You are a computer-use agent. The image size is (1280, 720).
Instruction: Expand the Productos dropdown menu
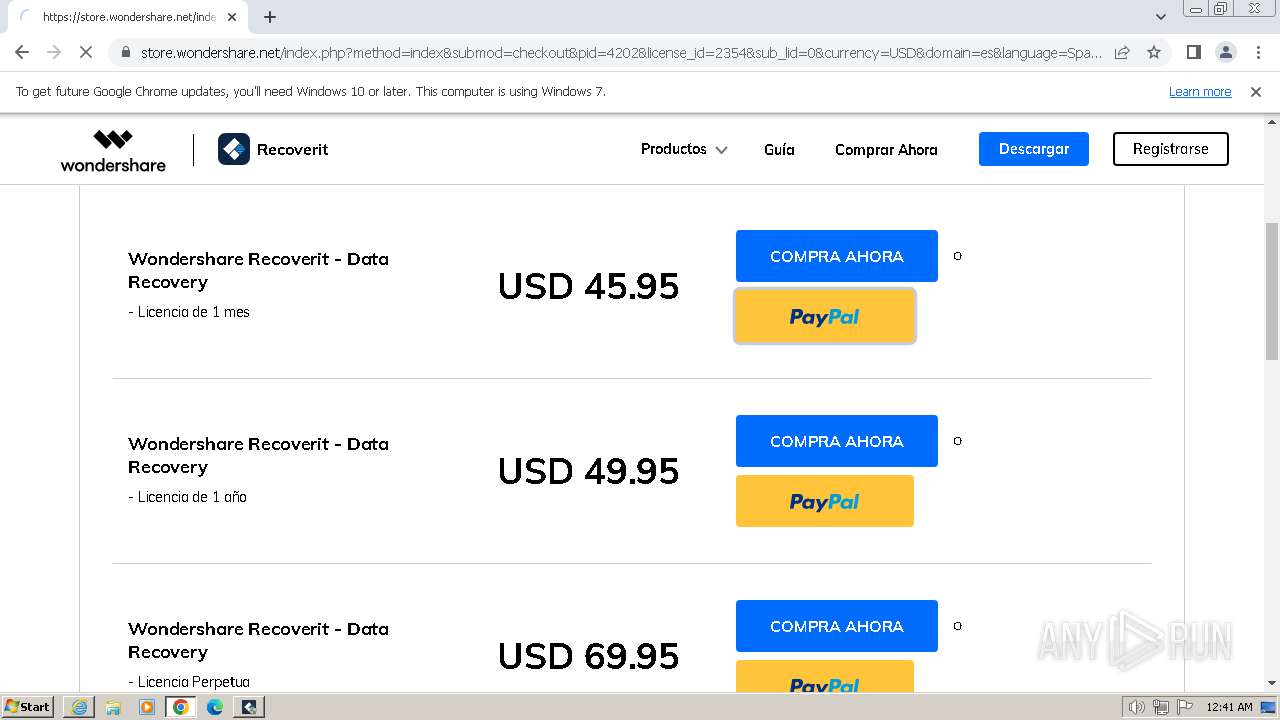pyautogui.click(x=684, y=149)
